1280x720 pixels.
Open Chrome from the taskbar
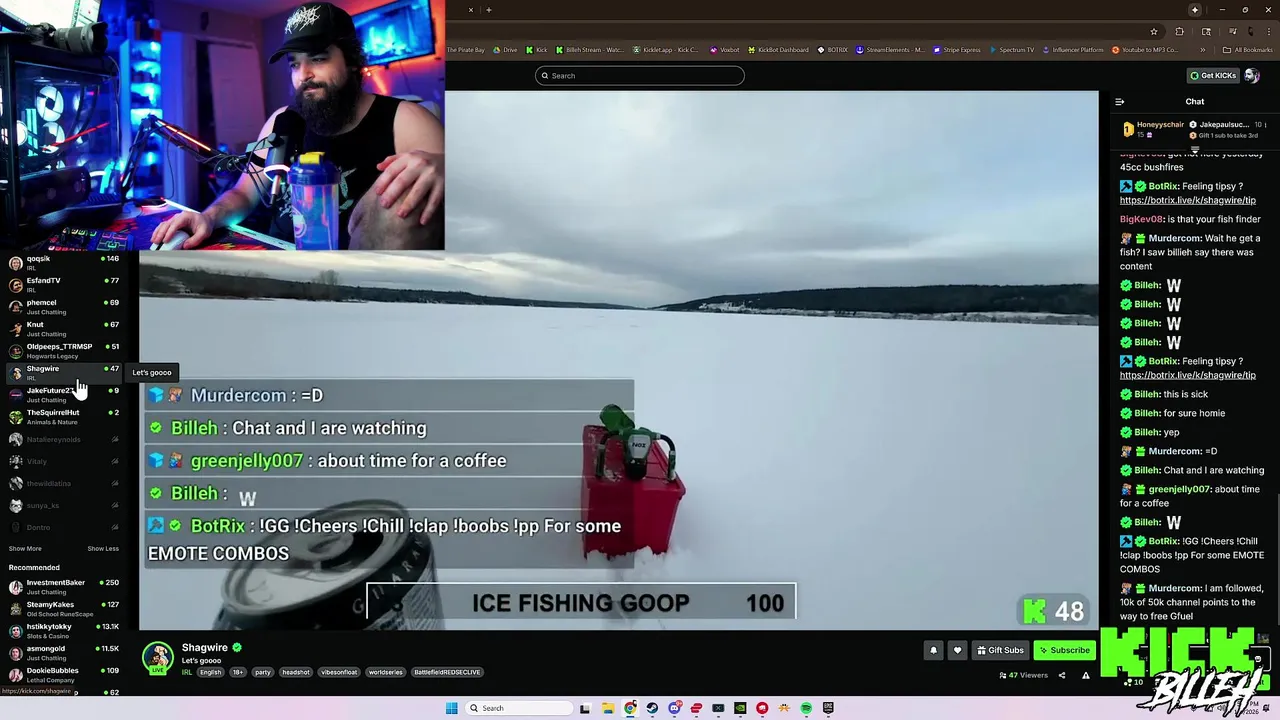click(630, 708)
